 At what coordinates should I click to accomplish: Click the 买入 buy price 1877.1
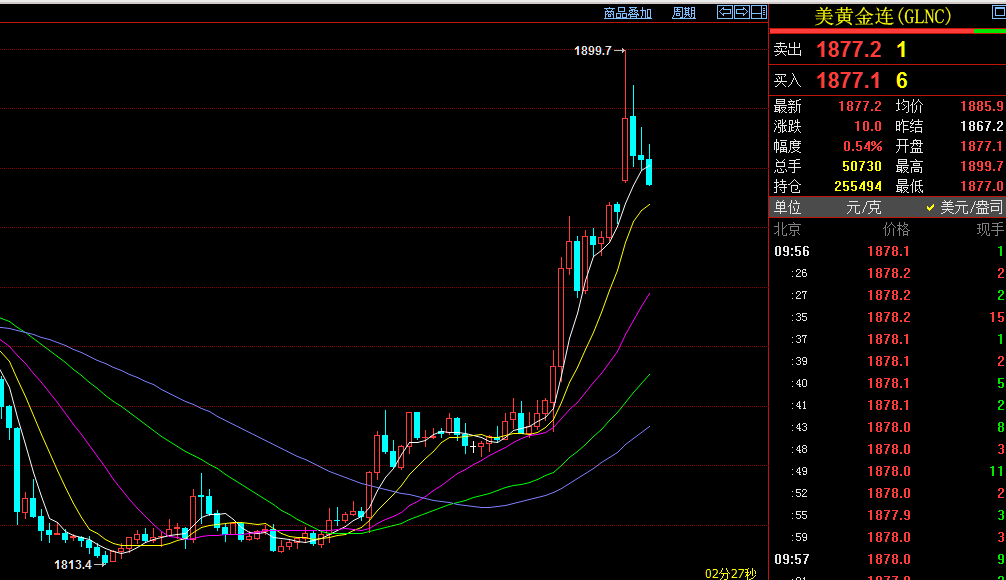848,81
